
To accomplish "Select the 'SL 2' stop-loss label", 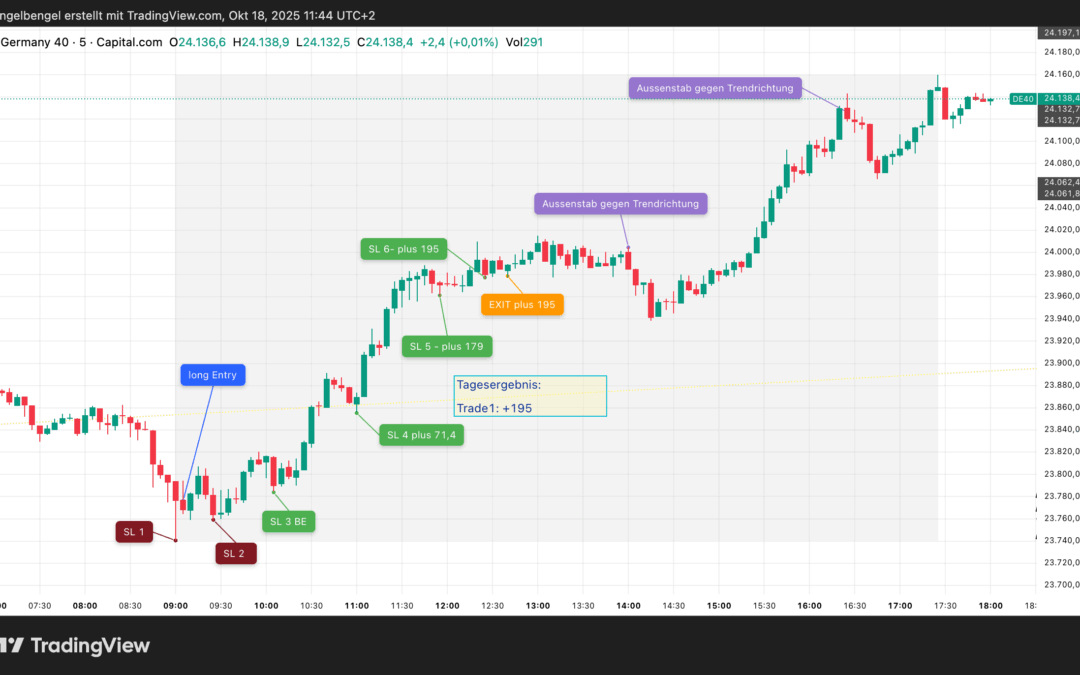I will click(x=236, y=553).
